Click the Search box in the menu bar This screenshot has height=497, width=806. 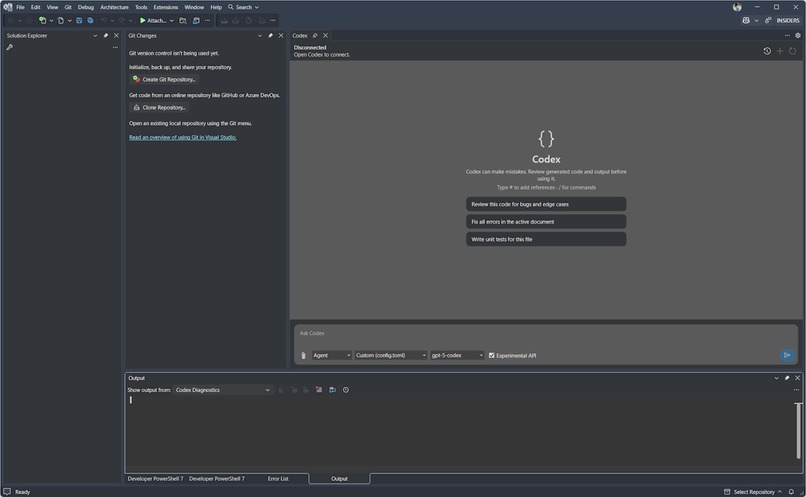[x=244, y=7]
